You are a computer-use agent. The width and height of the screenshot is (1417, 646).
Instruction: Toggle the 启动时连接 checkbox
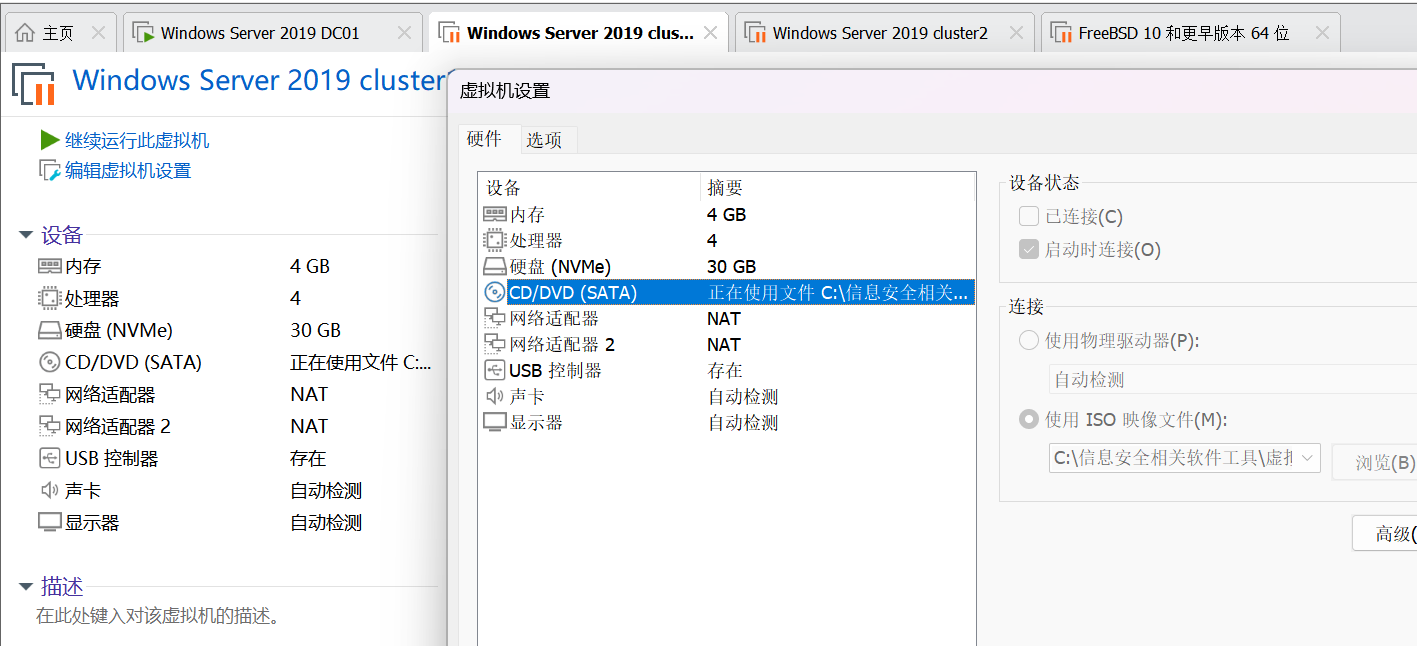pyautogui.click(x=1028, y=248)
